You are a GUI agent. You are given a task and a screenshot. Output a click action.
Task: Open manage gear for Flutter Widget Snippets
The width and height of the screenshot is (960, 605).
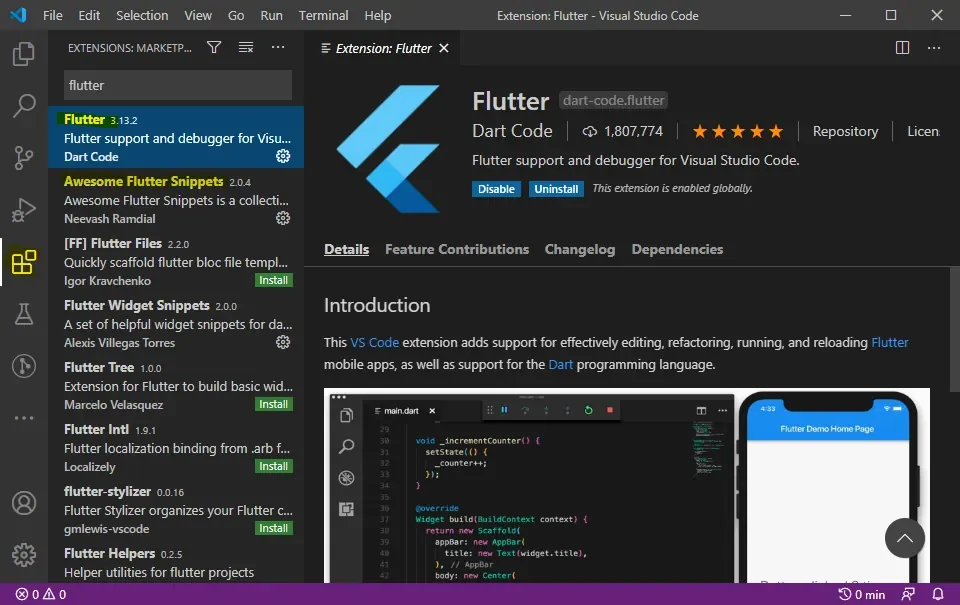(283, 342)
